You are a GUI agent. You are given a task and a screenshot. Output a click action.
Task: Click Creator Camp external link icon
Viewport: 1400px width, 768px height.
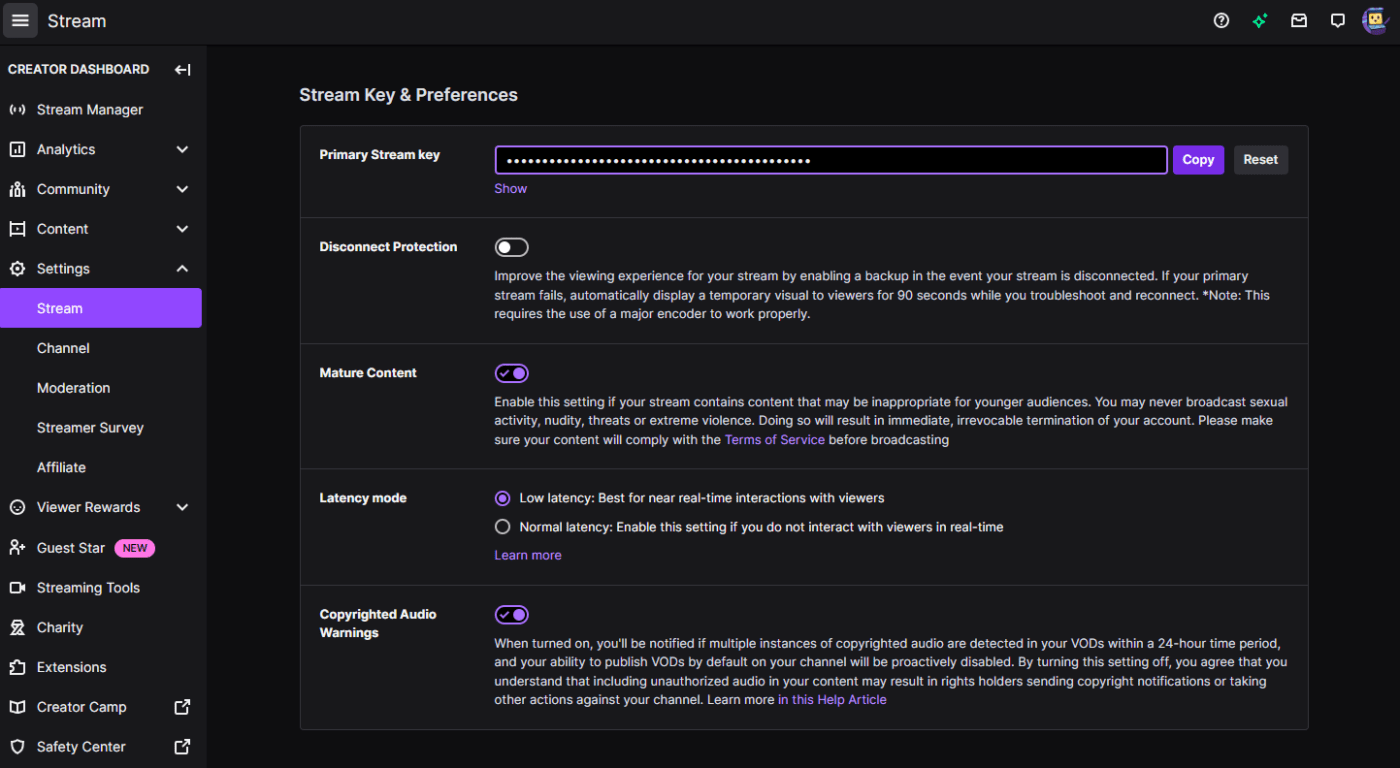pos(182,707)
